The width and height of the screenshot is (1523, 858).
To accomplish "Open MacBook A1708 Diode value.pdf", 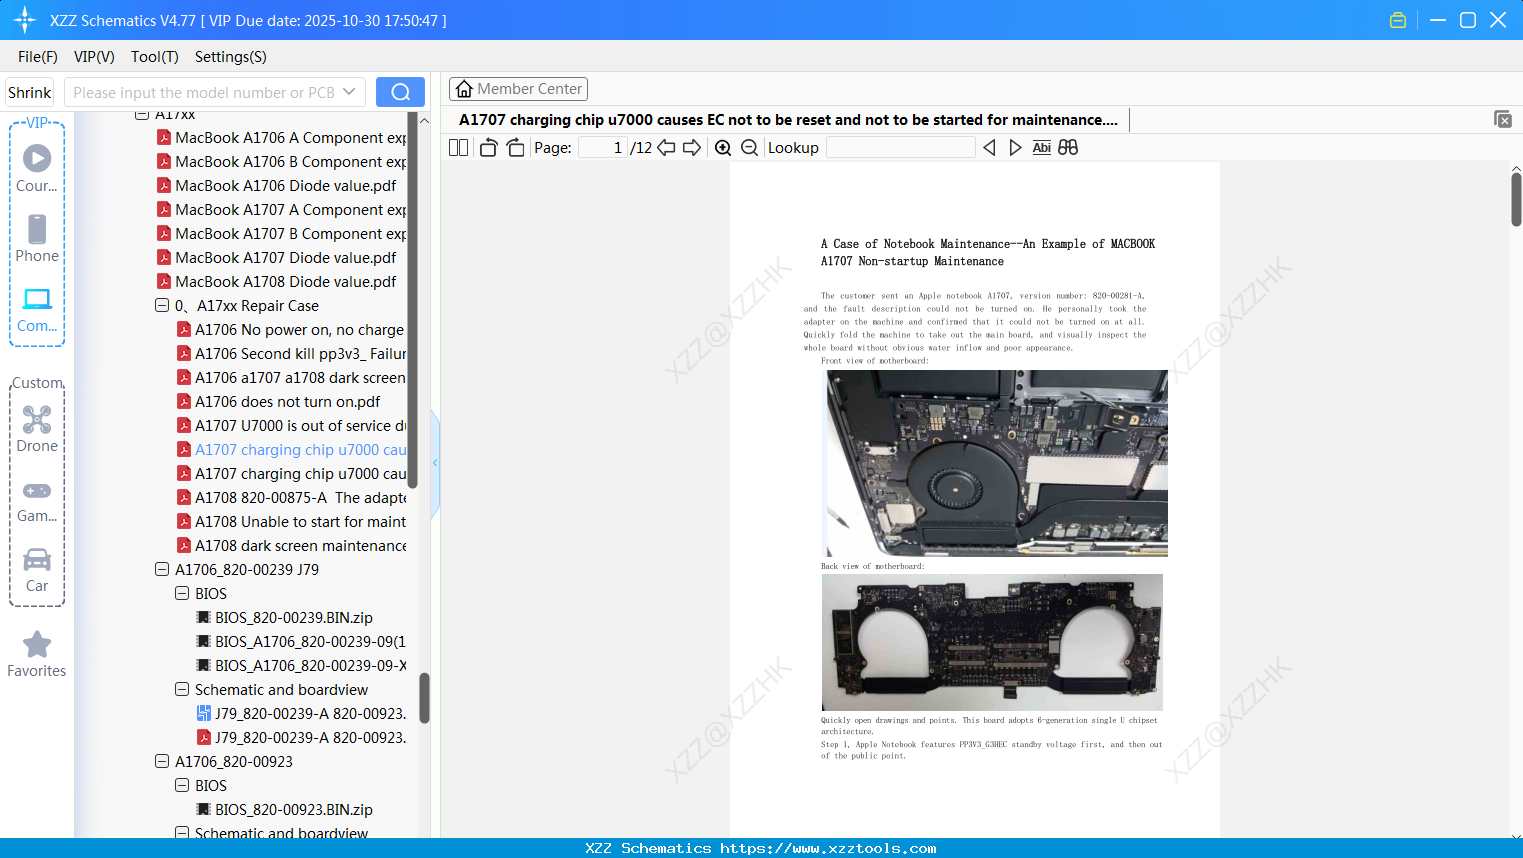I will point(286,282).
